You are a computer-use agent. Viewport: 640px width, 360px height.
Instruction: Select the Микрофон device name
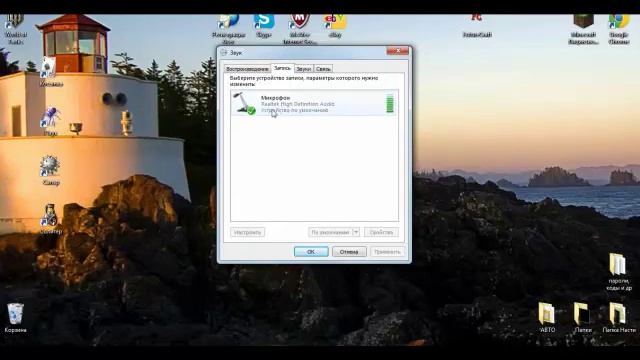276,98
